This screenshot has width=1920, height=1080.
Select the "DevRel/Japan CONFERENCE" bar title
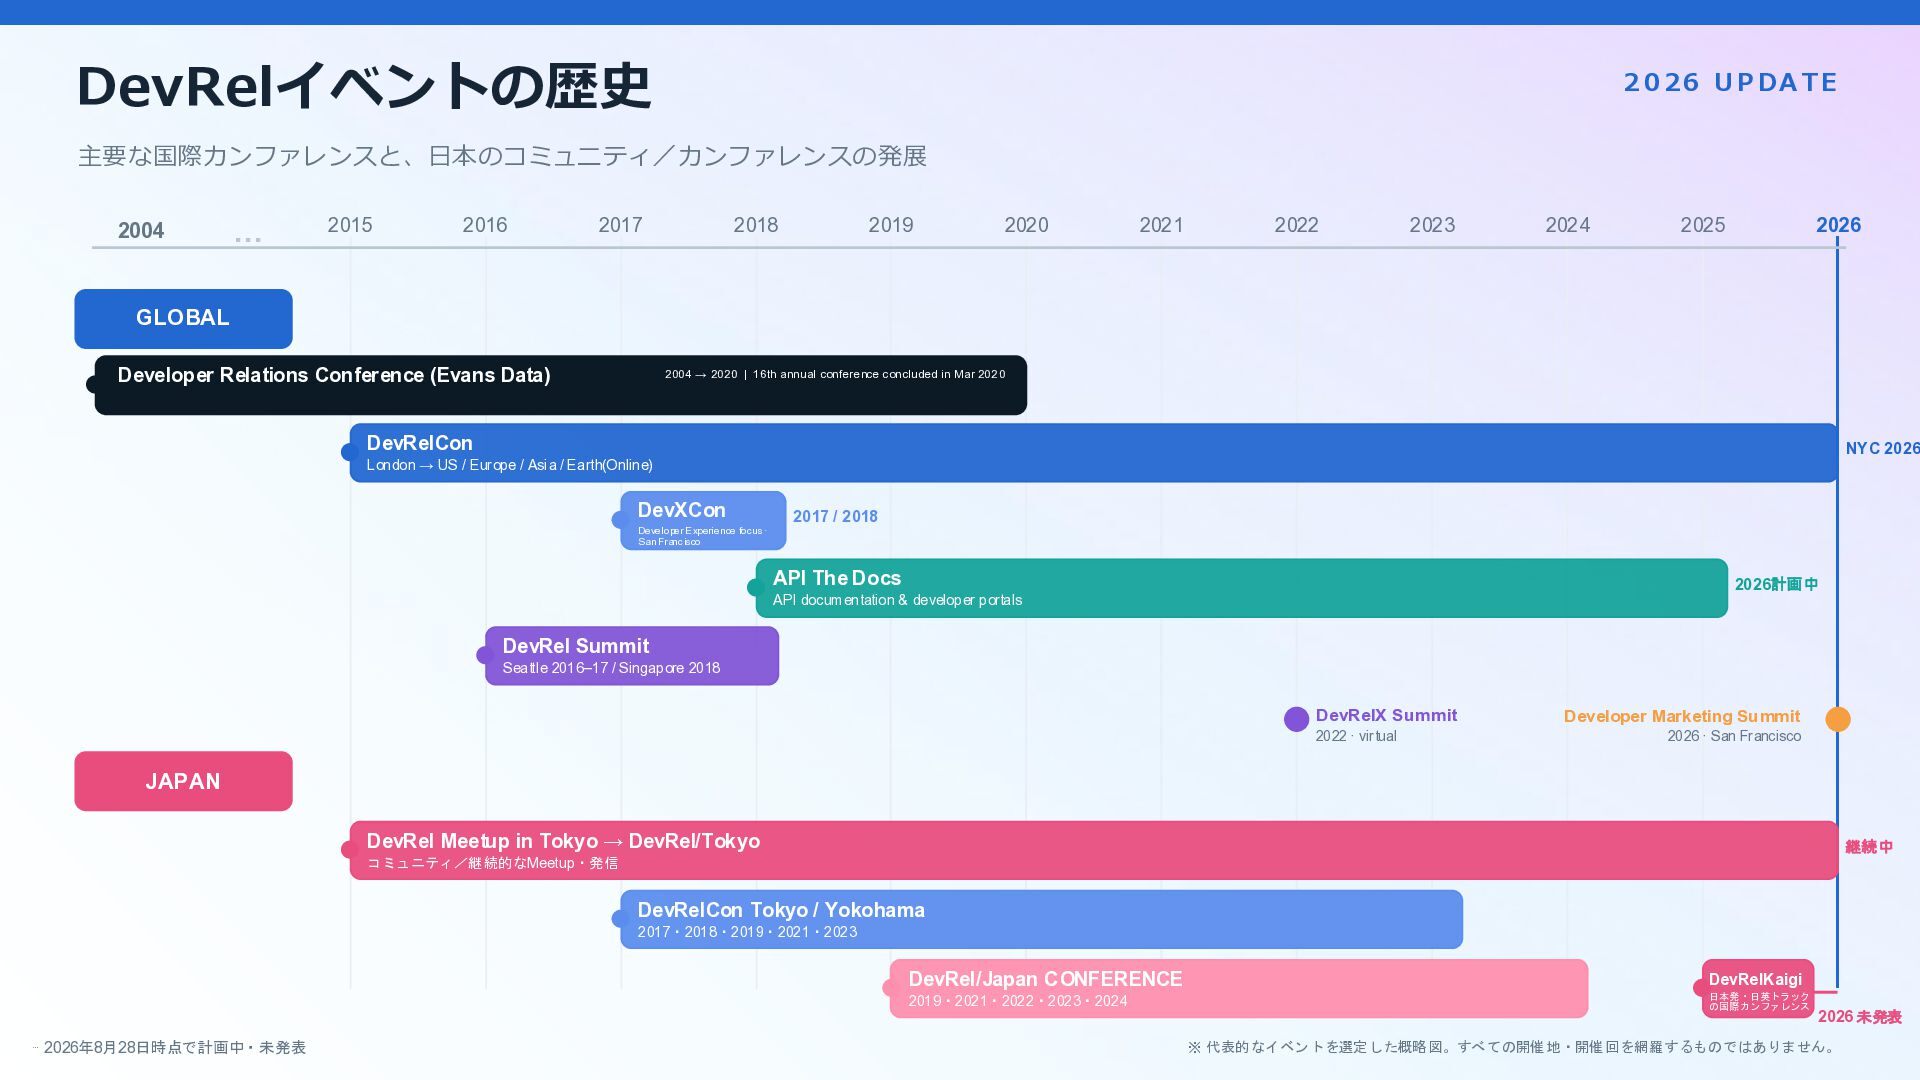(1045, 979)
